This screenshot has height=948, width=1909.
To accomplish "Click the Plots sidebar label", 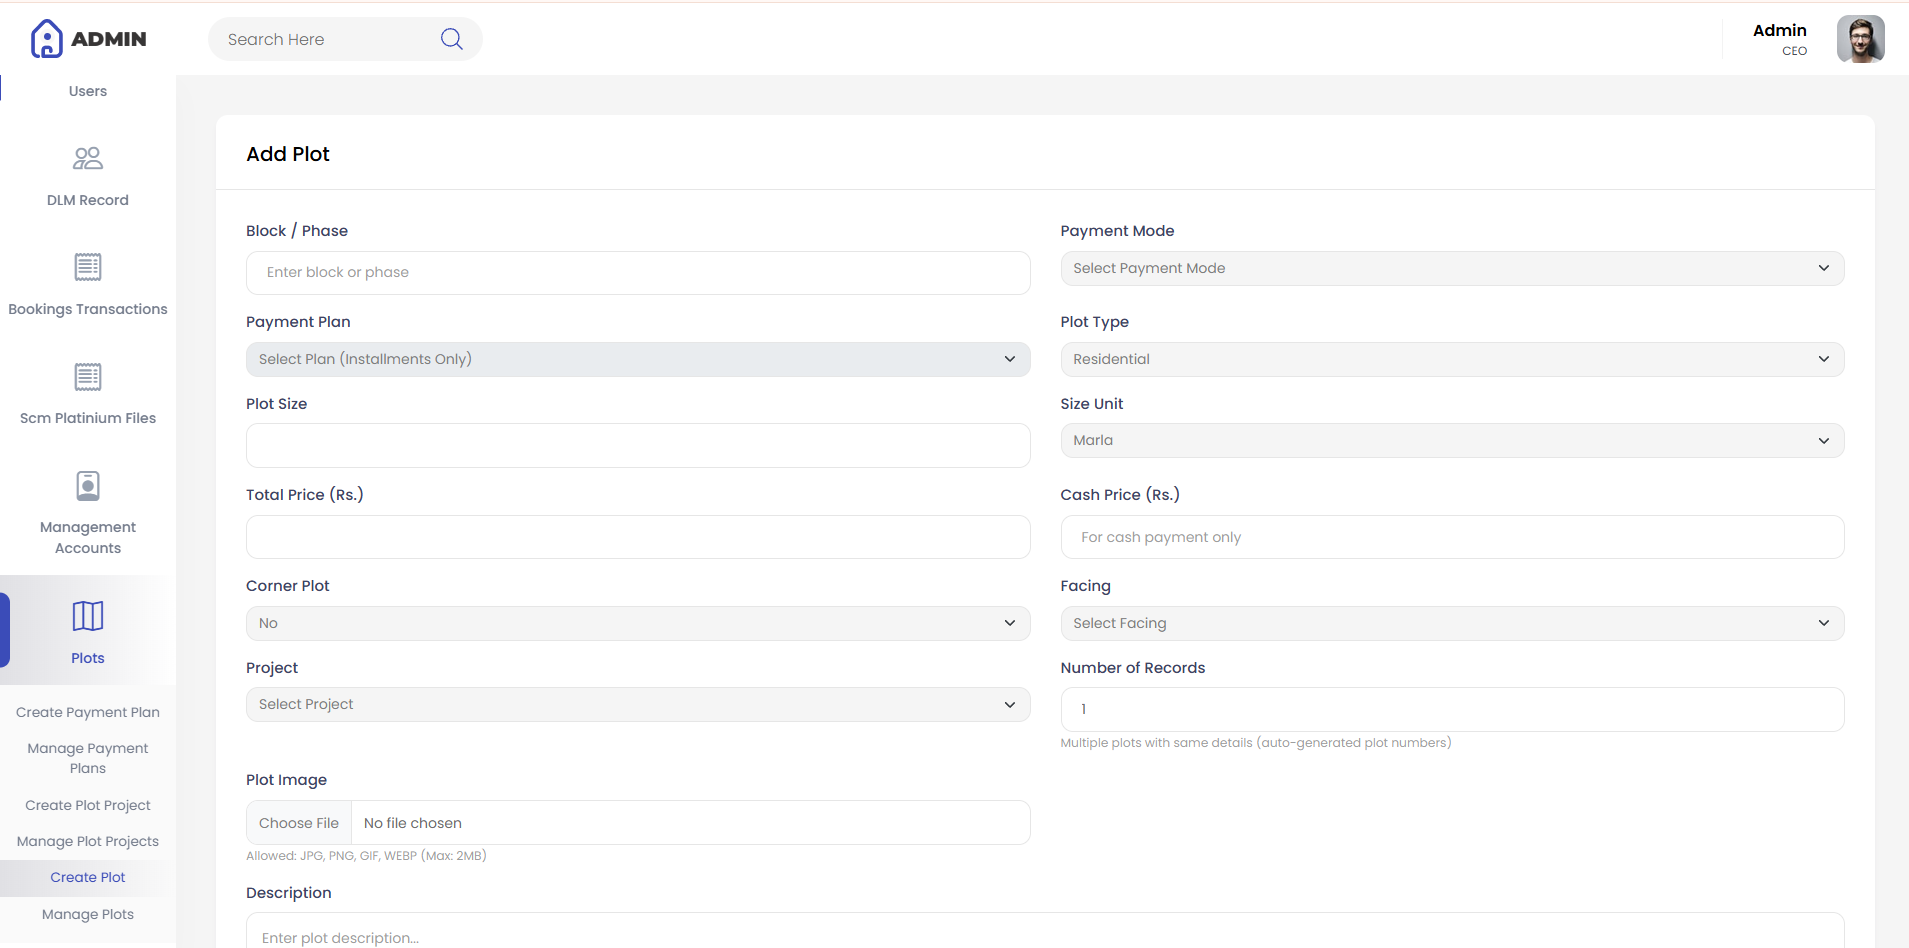I will 88,658.
